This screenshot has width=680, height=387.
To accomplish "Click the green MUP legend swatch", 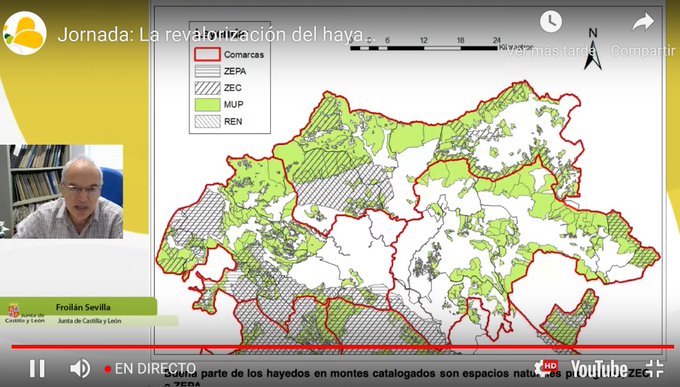I will click(x=207, y=105).
